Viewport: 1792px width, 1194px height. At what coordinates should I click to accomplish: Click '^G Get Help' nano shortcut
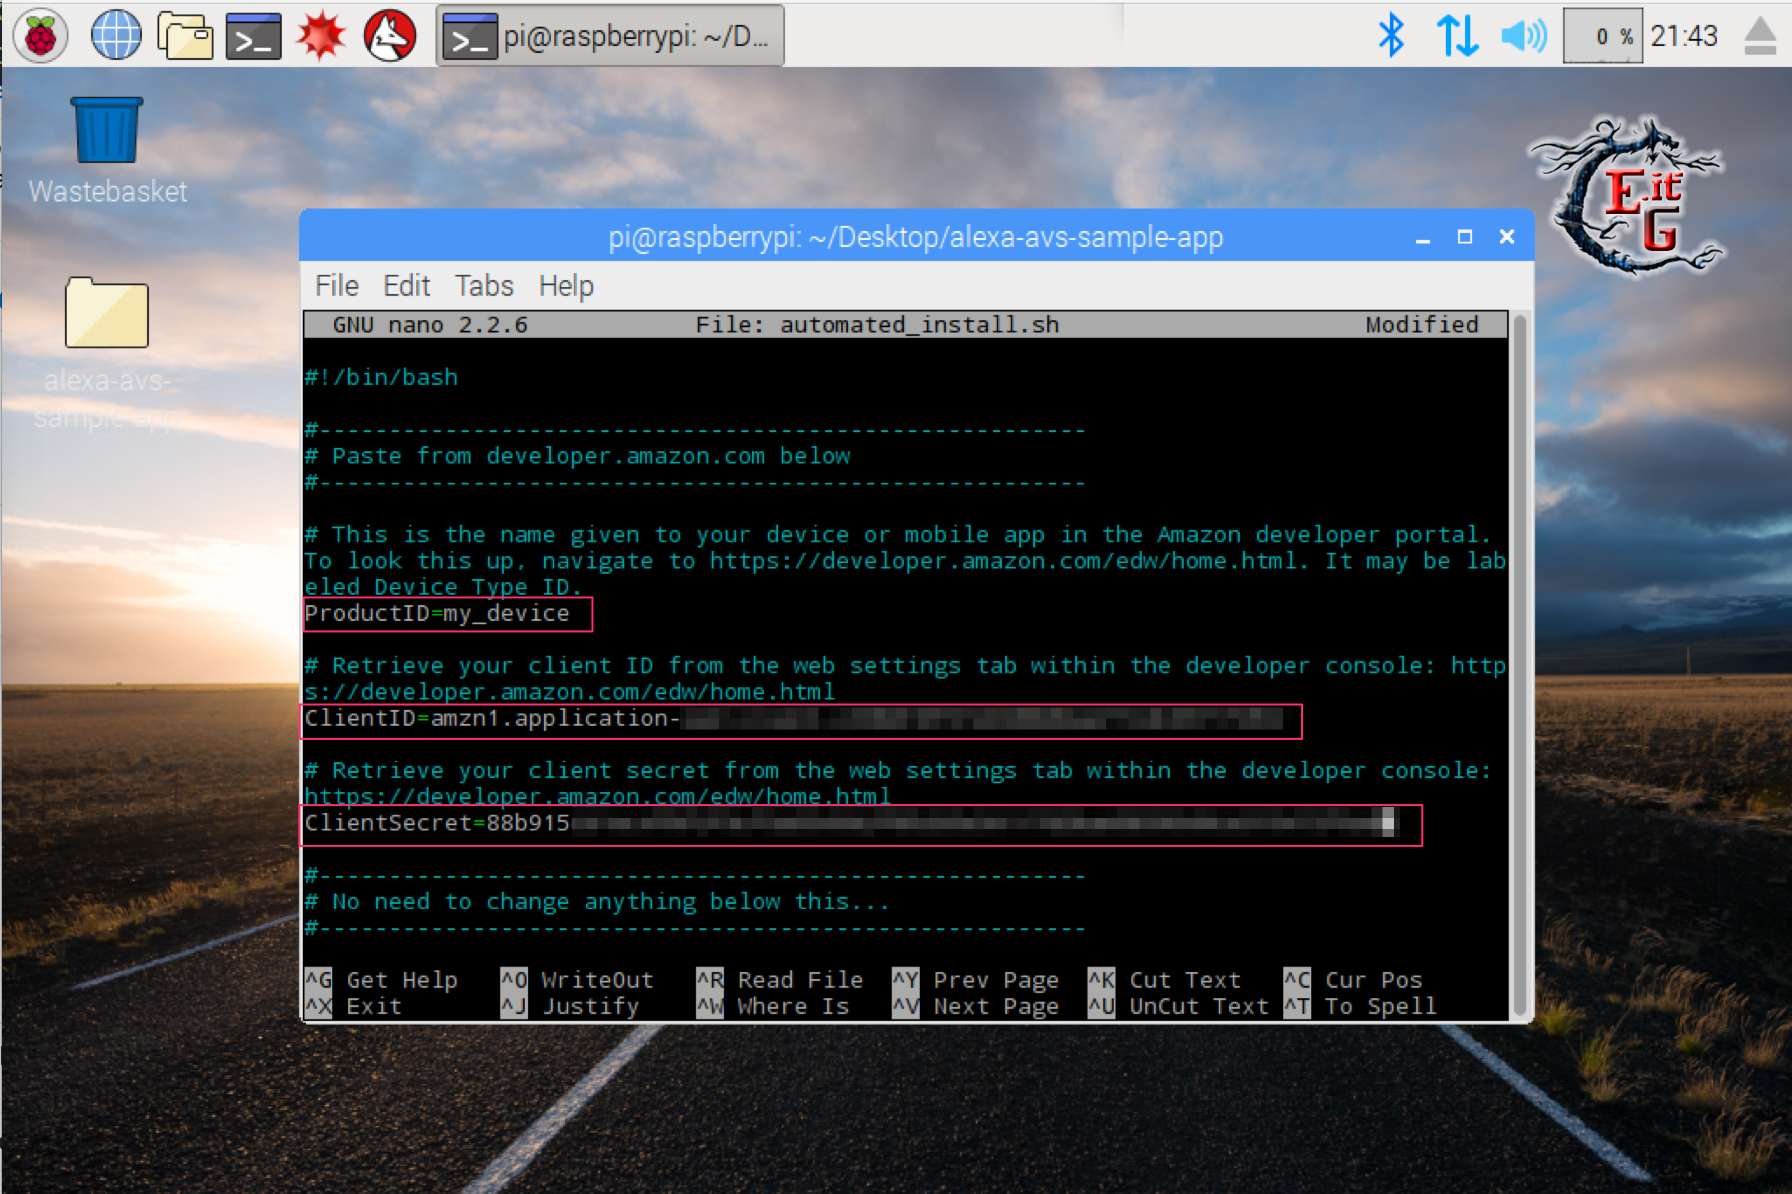coord(381,980)
